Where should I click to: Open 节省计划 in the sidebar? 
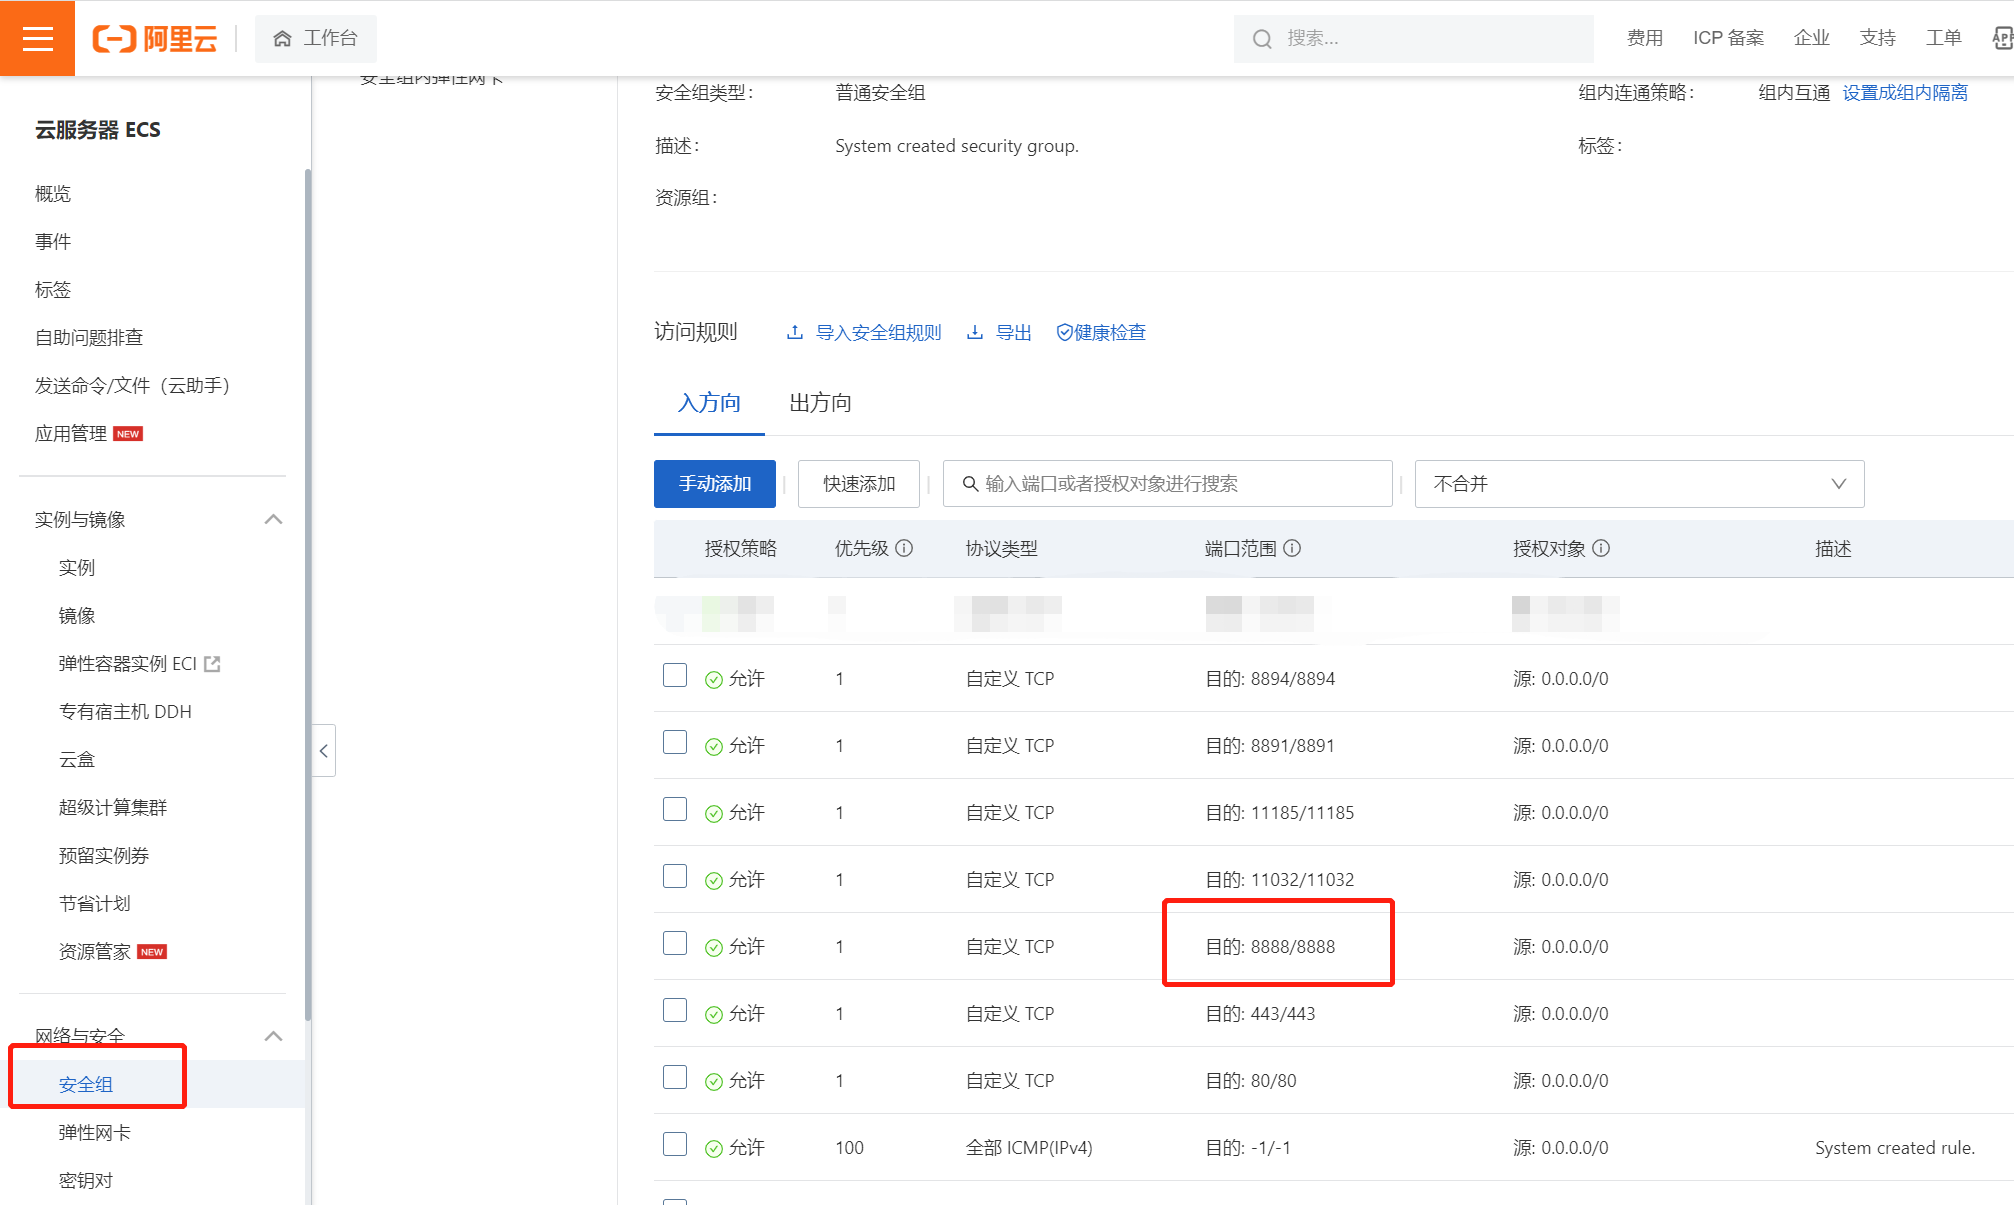coord(95,904)
